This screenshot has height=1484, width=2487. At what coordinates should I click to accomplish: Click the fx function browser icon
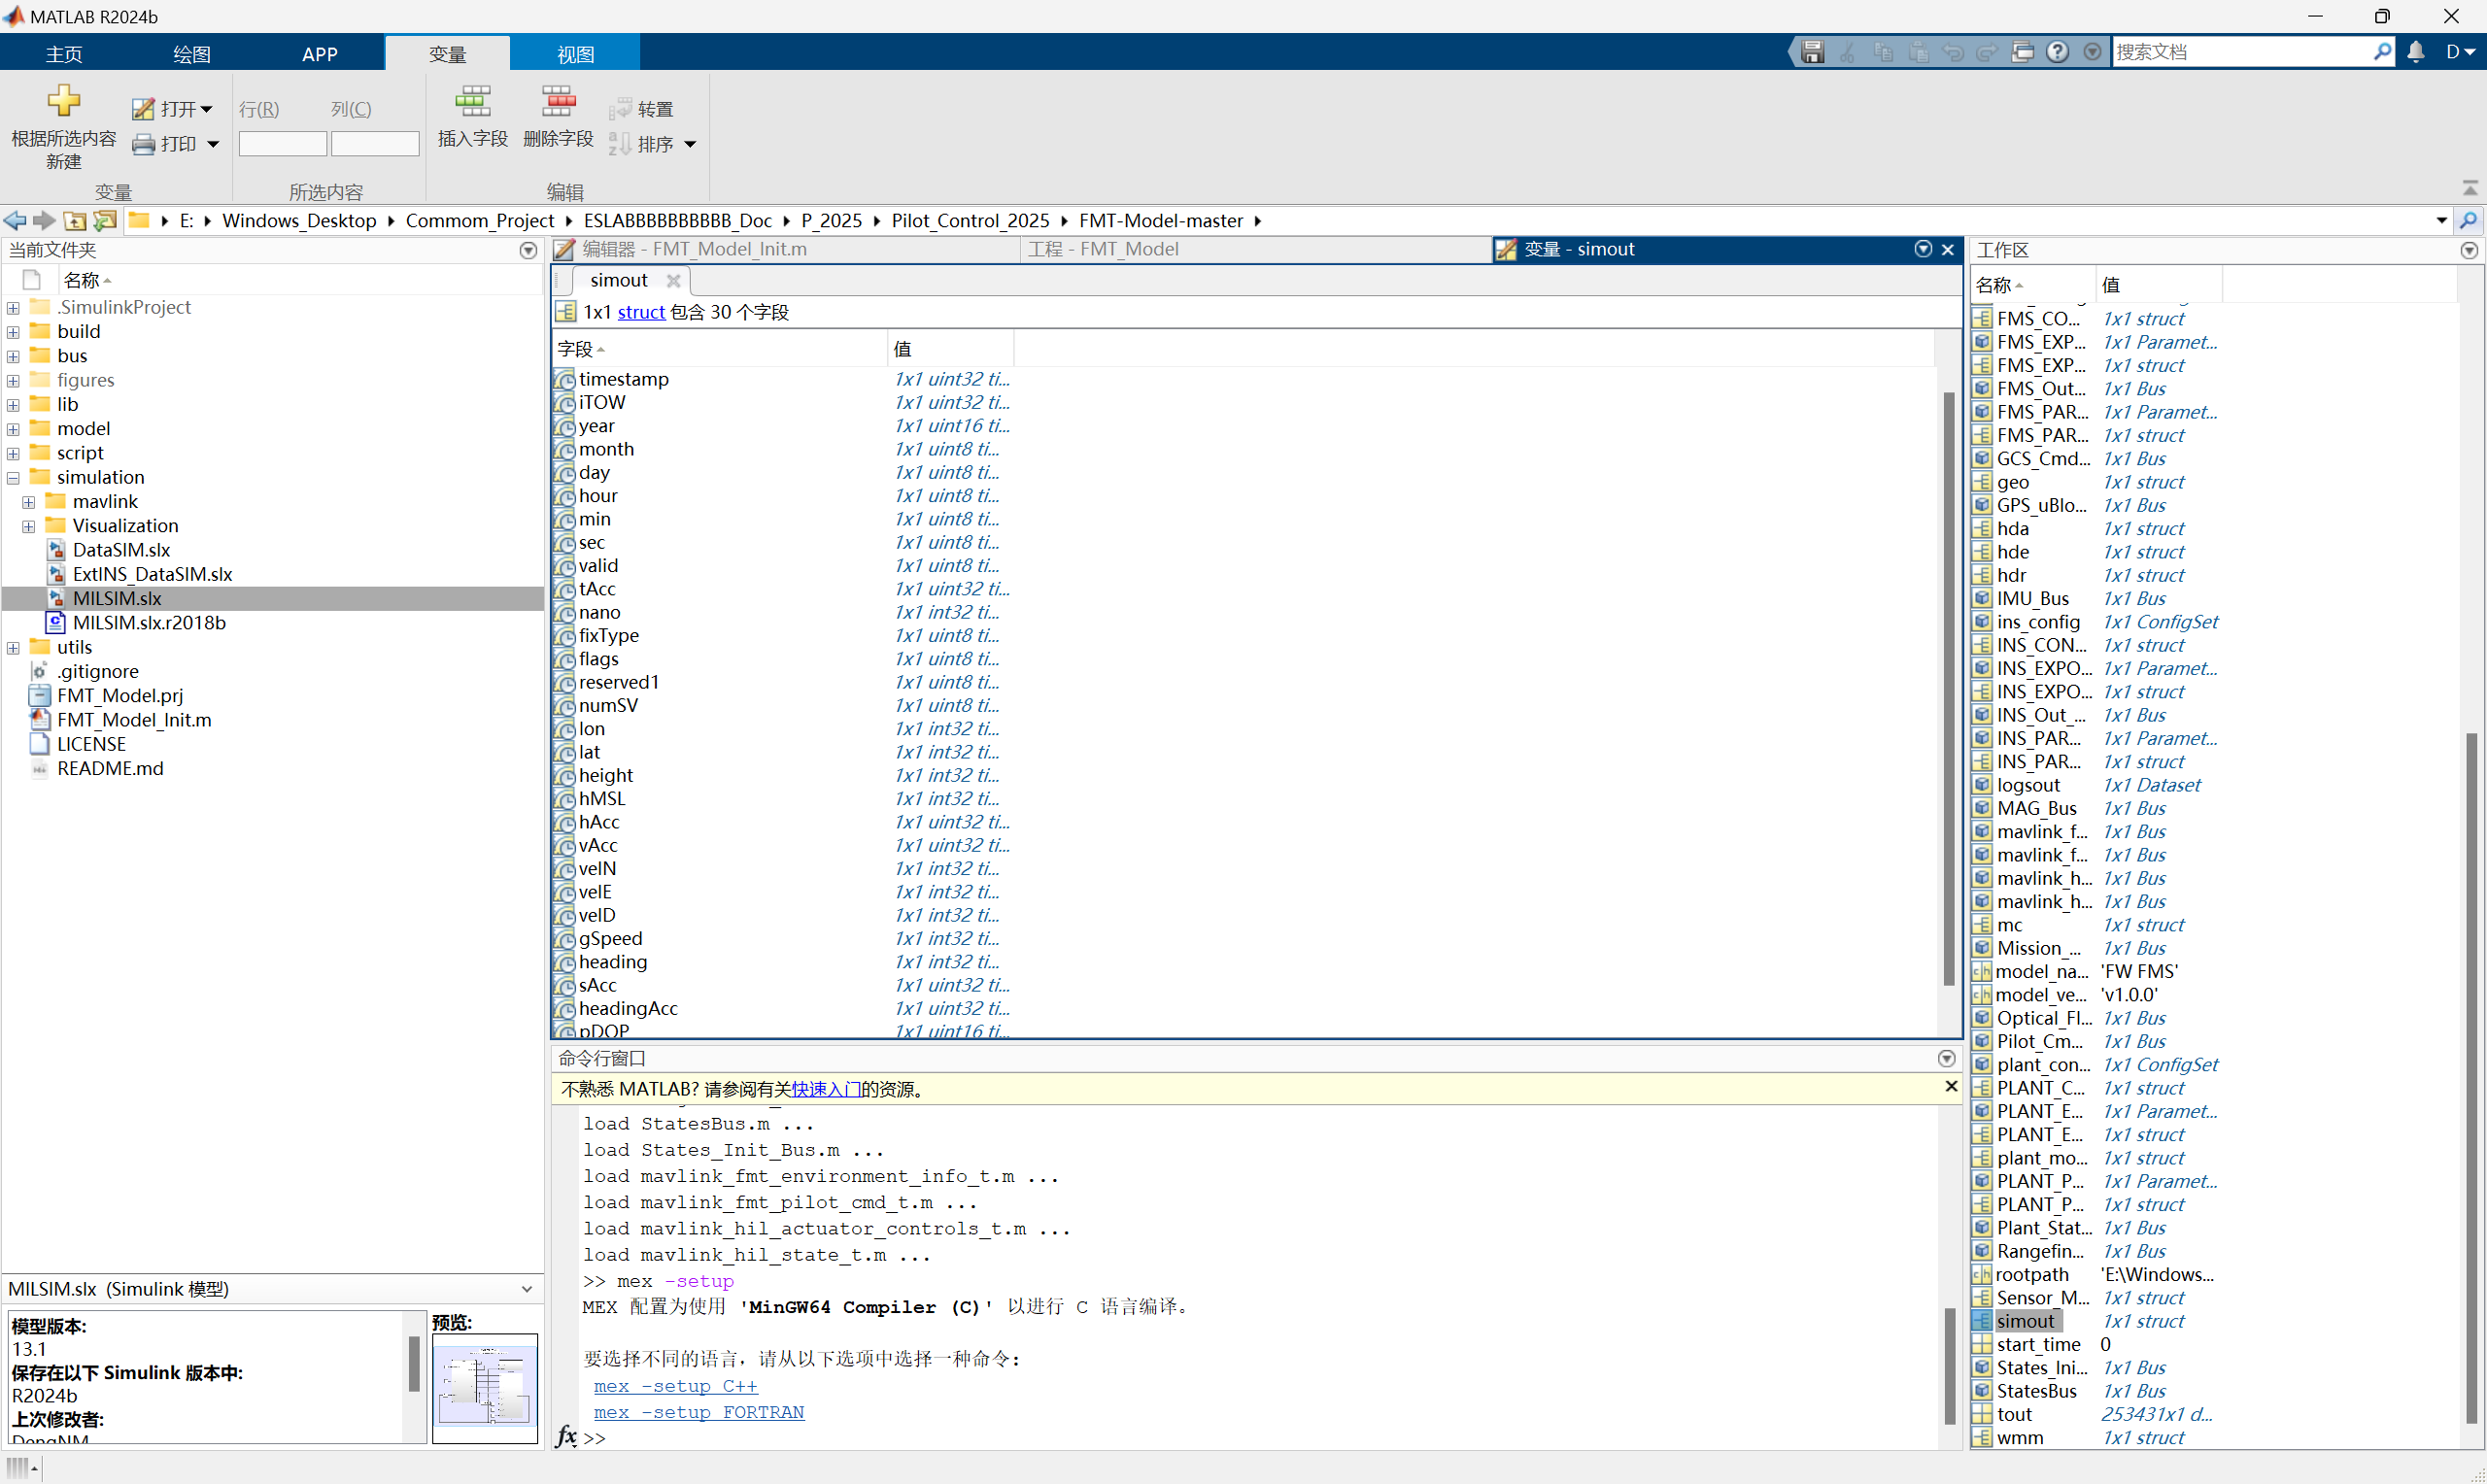pos(566,1437)
